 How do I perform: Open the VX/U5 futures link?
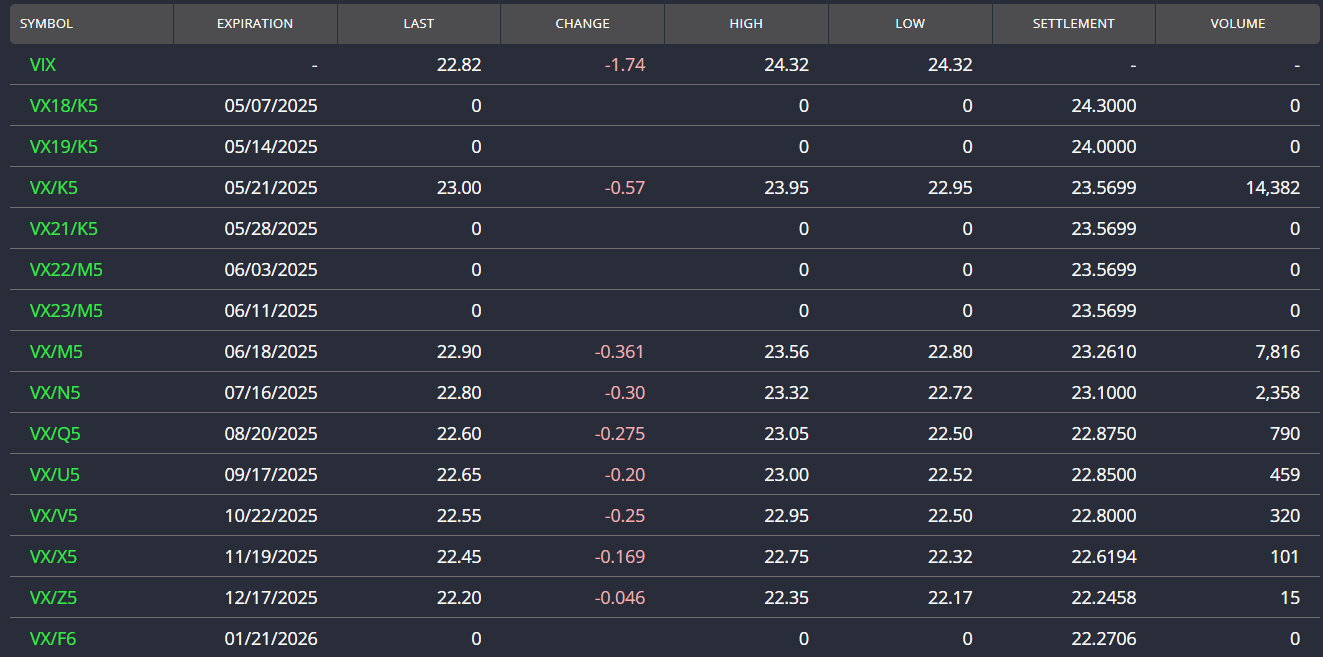54,475
